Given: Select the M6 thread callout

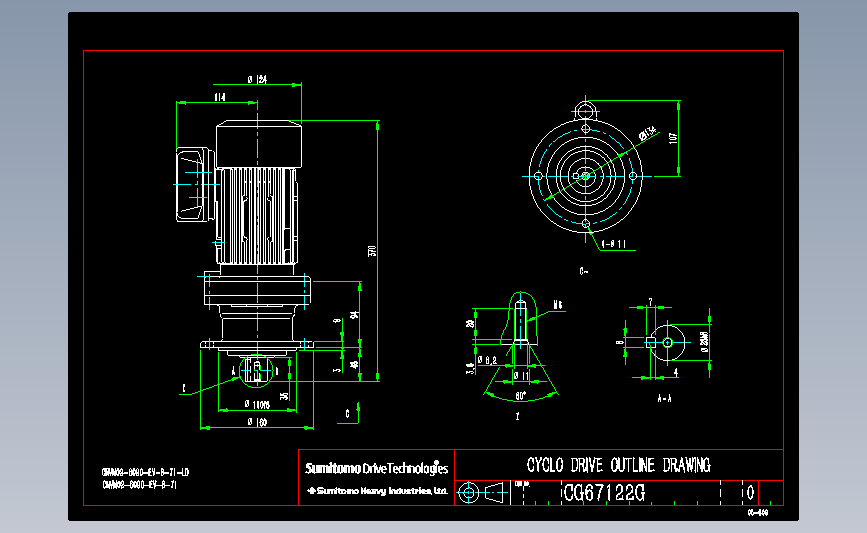Looking at the screenshot, I should pos(557,305).
